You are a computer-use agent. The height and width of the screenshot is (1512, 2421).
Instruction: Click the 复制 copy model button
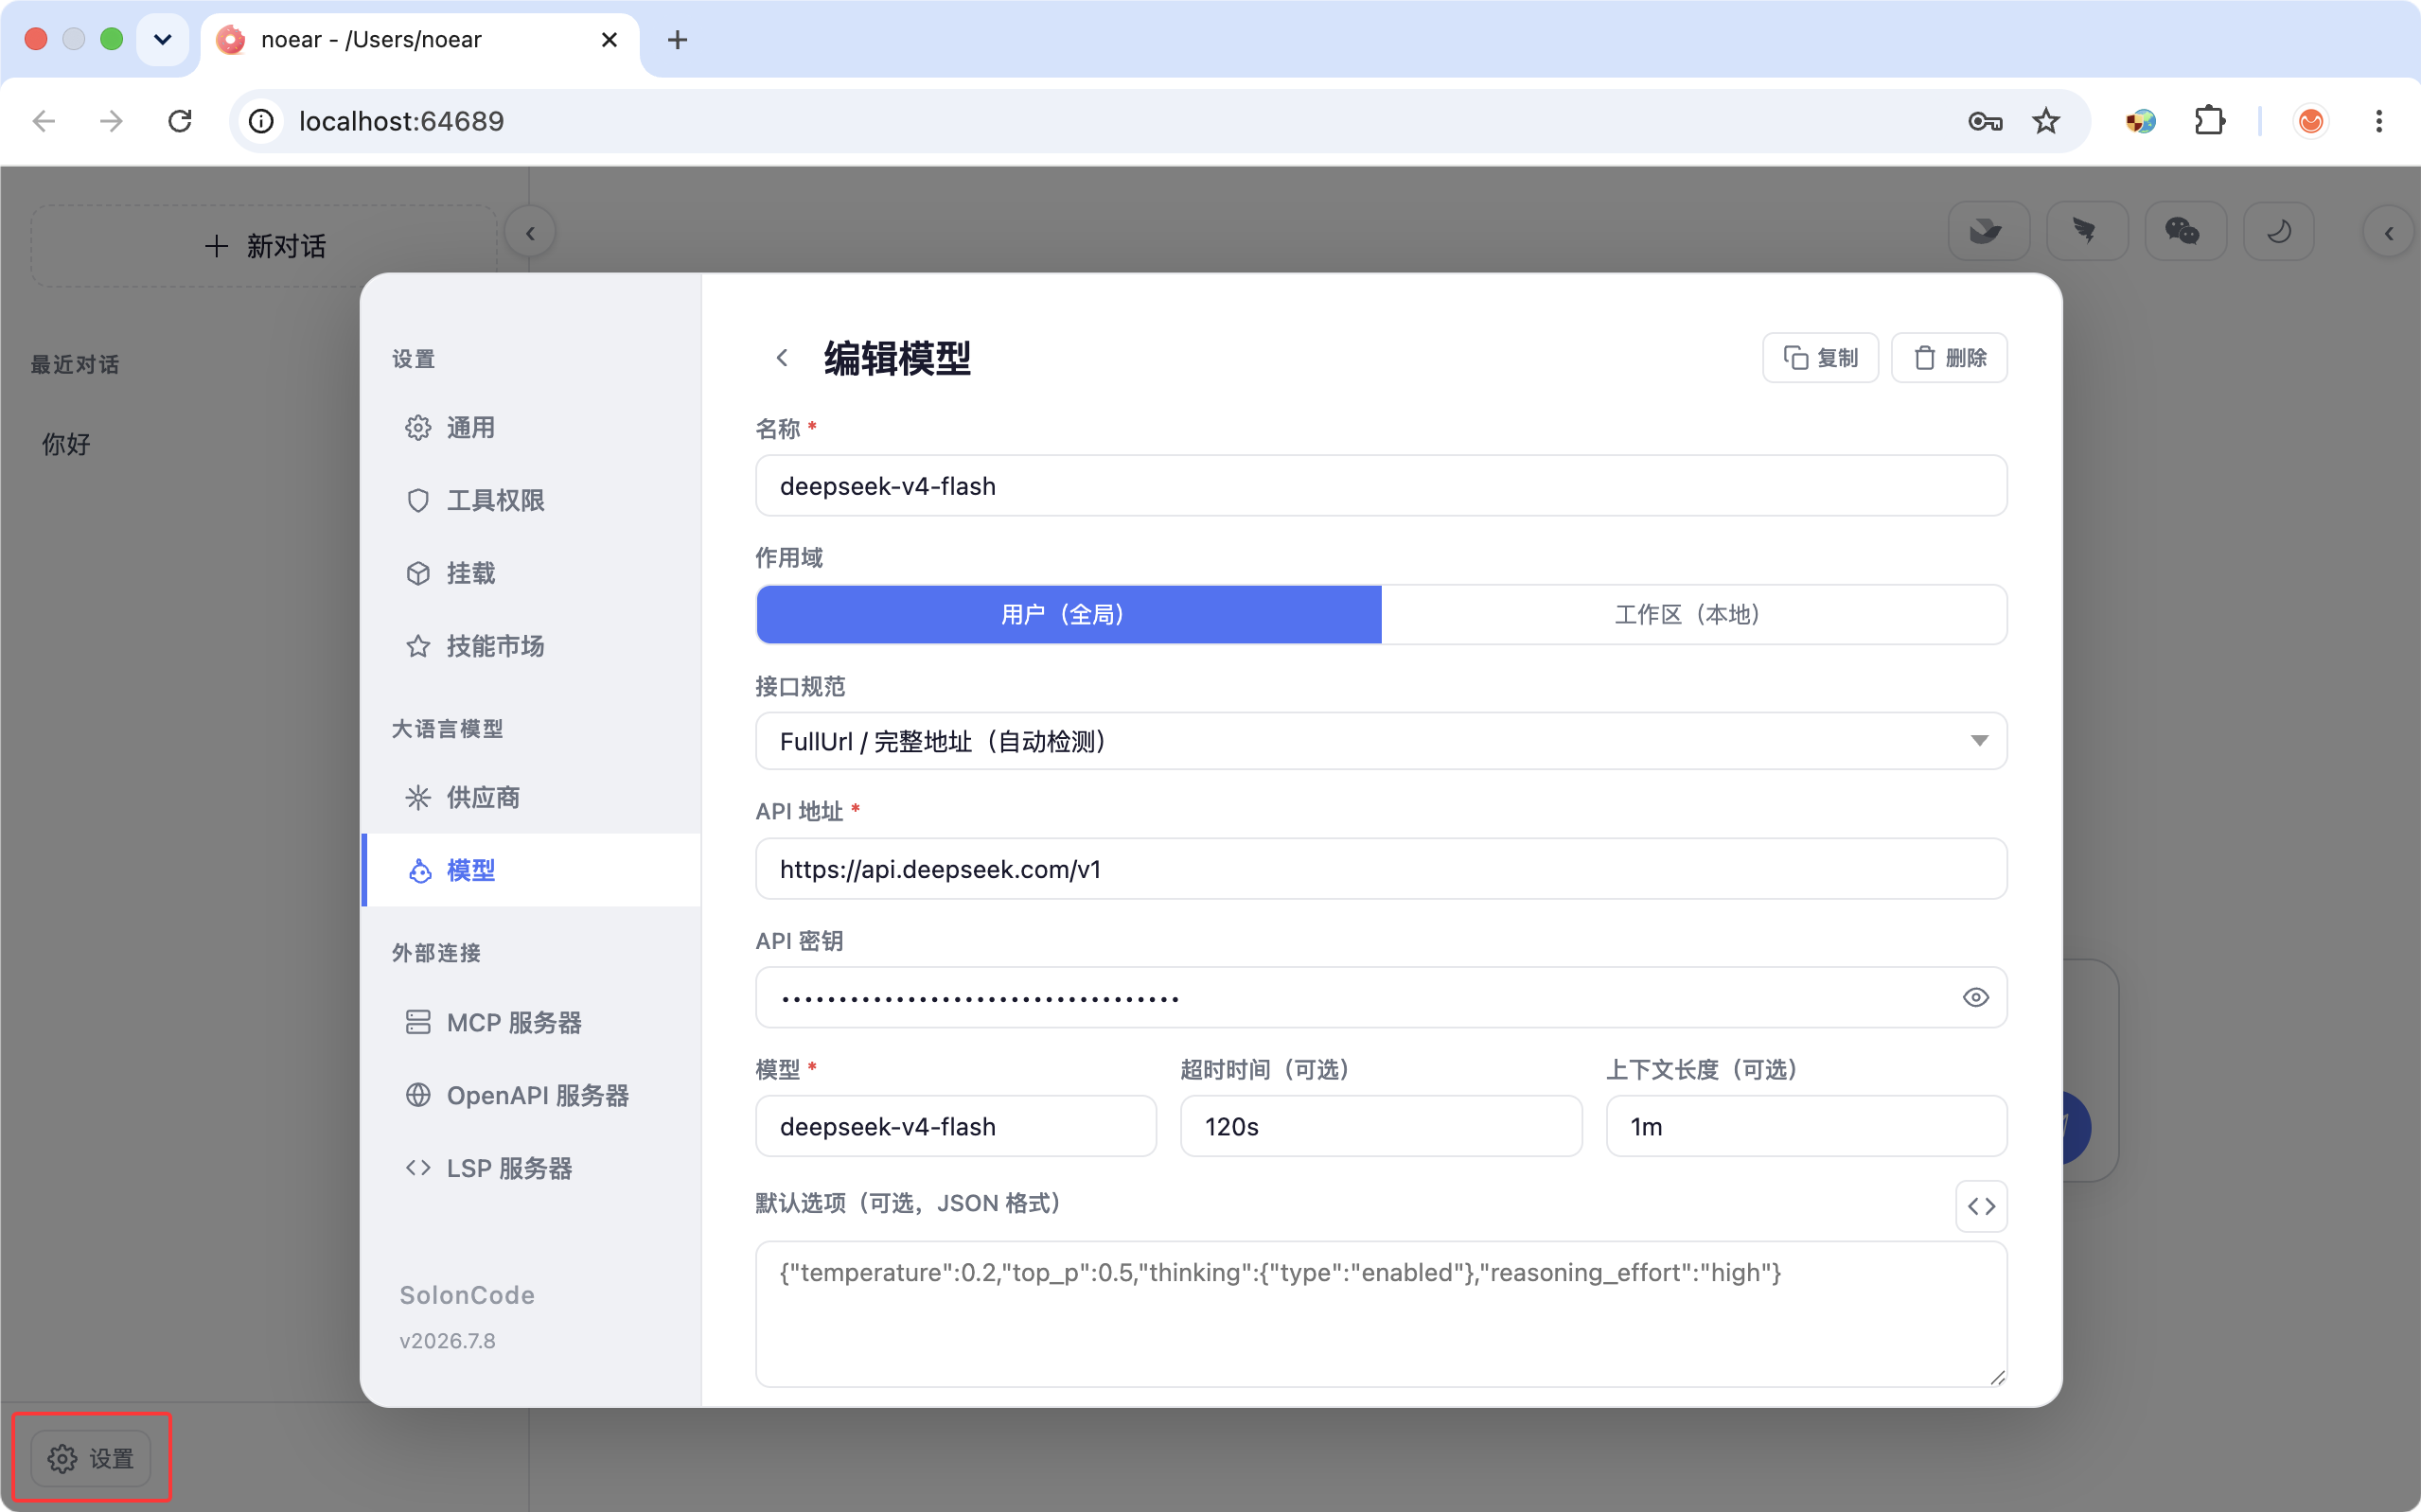(1820, 358)
